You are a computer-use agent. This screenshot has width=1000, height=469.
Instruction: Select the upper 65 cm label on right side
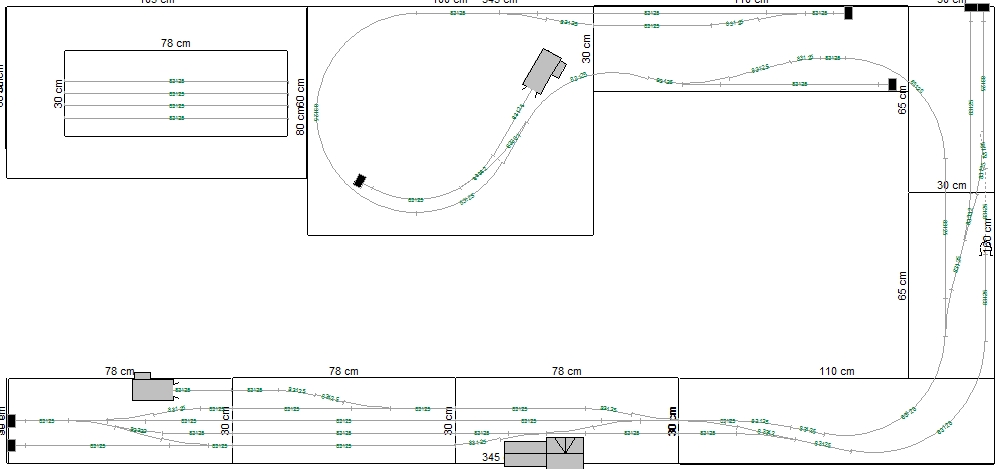point(903,102)
